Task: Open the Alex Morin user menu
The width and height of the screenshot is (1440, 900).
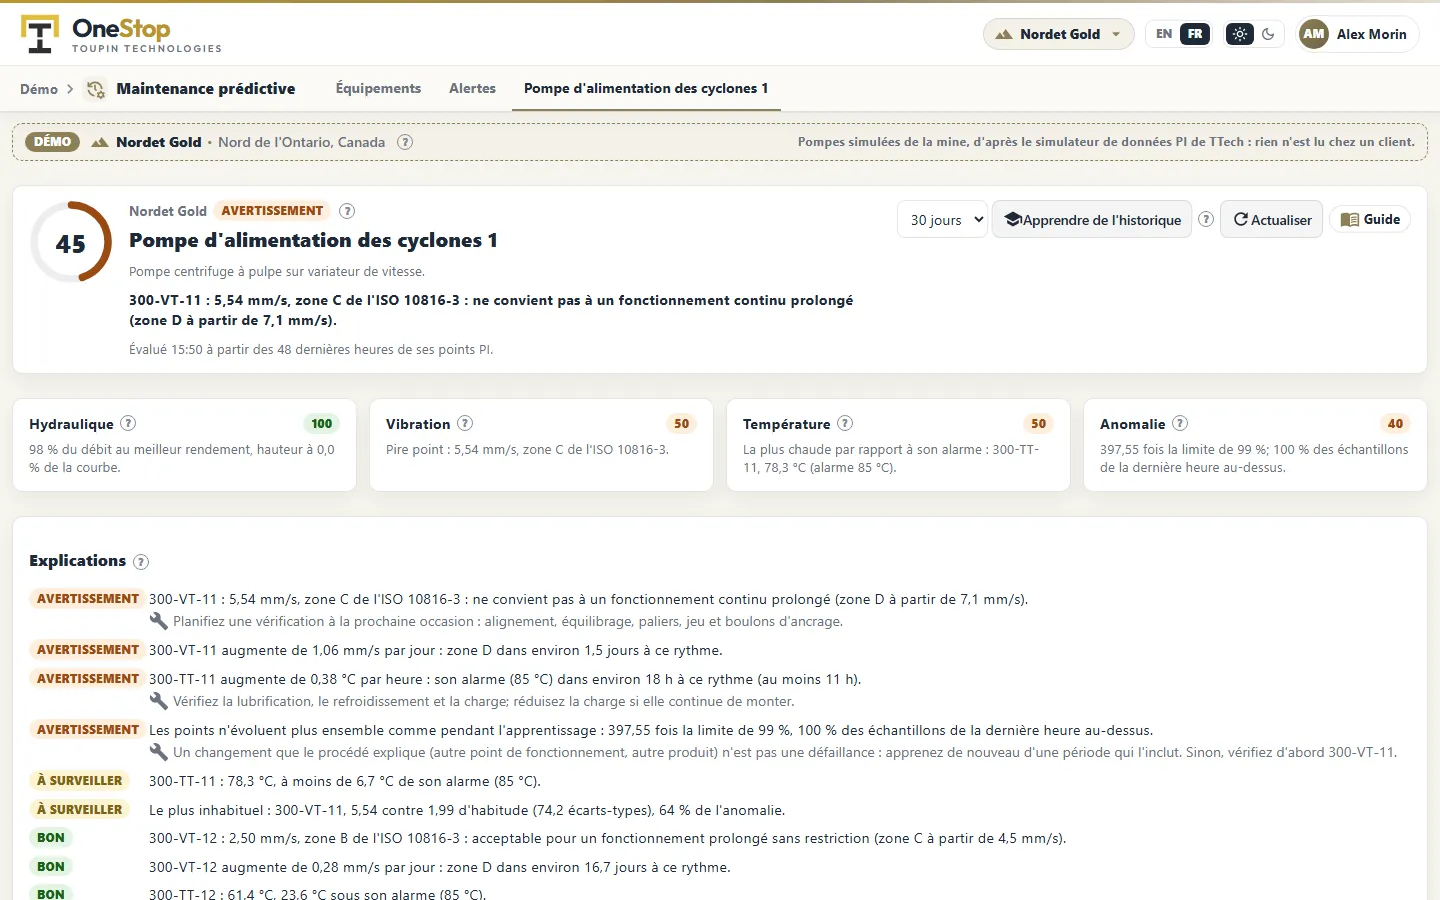Action: (x=1357, y=34)
